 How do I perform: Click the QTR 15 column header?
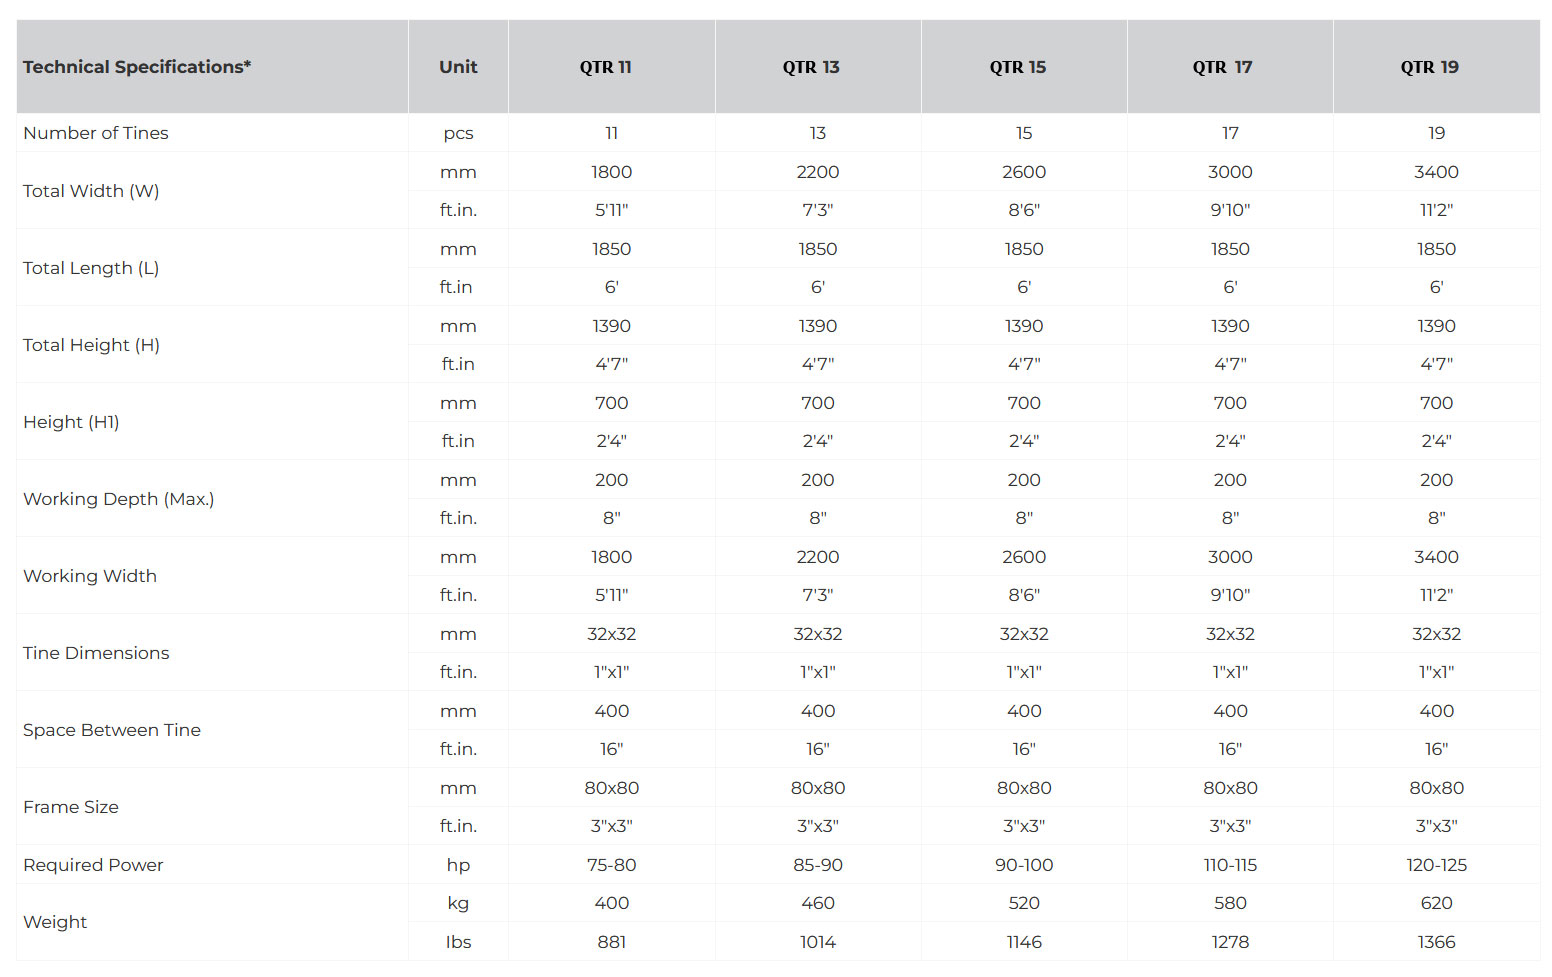click(x=1018, y=67)
